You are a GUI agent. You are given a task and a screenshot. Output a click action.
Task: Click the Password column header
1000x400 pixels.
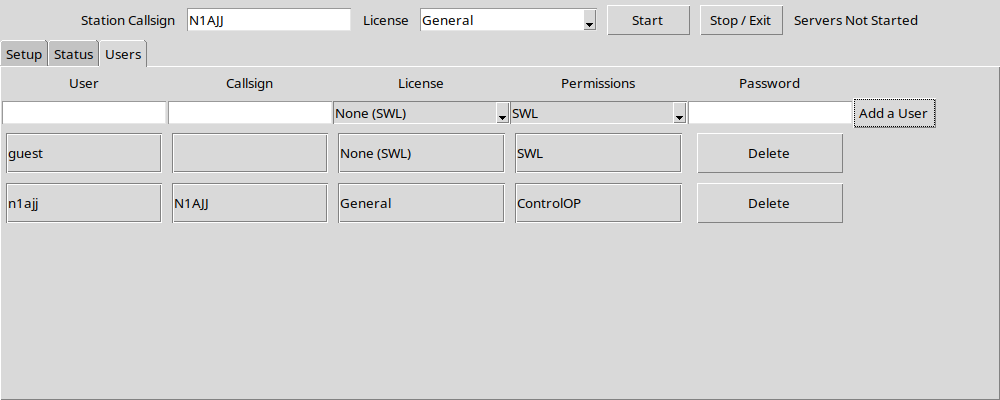click(x=769, y=84)
